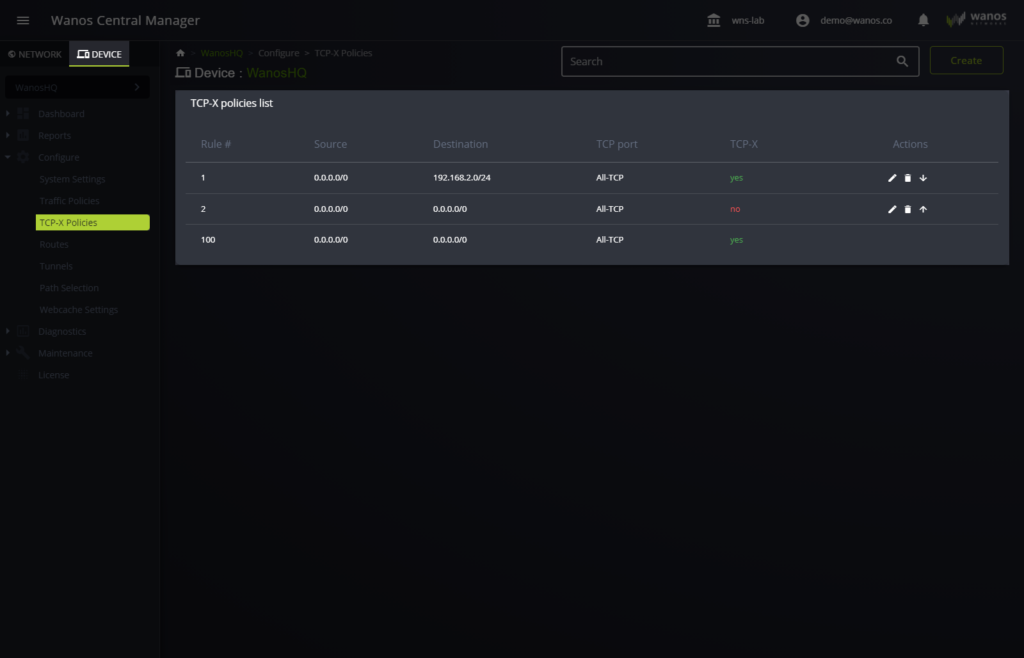The height and width of the screenshot is (658, 1024).
Task: Collapse the Configure section
Action: [x=8, y=157]
